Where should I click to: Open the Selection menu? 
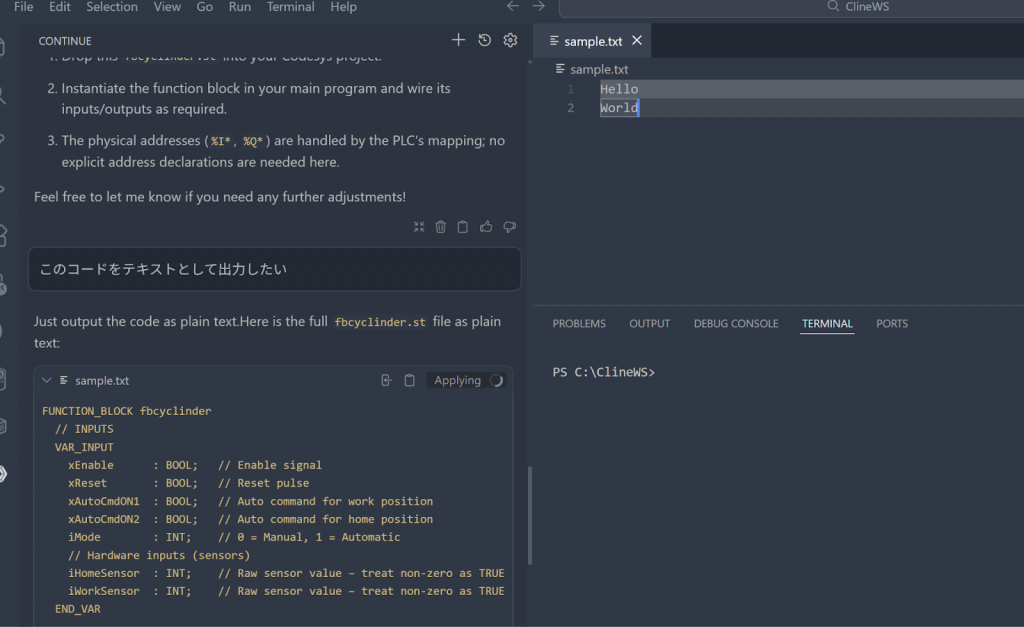(112, 7)
